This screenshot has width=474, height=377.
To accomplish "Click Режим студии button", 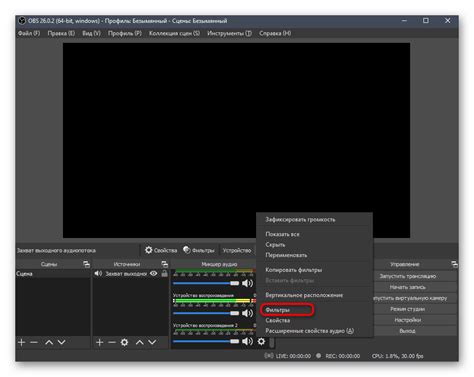I will tap(415, 309).
